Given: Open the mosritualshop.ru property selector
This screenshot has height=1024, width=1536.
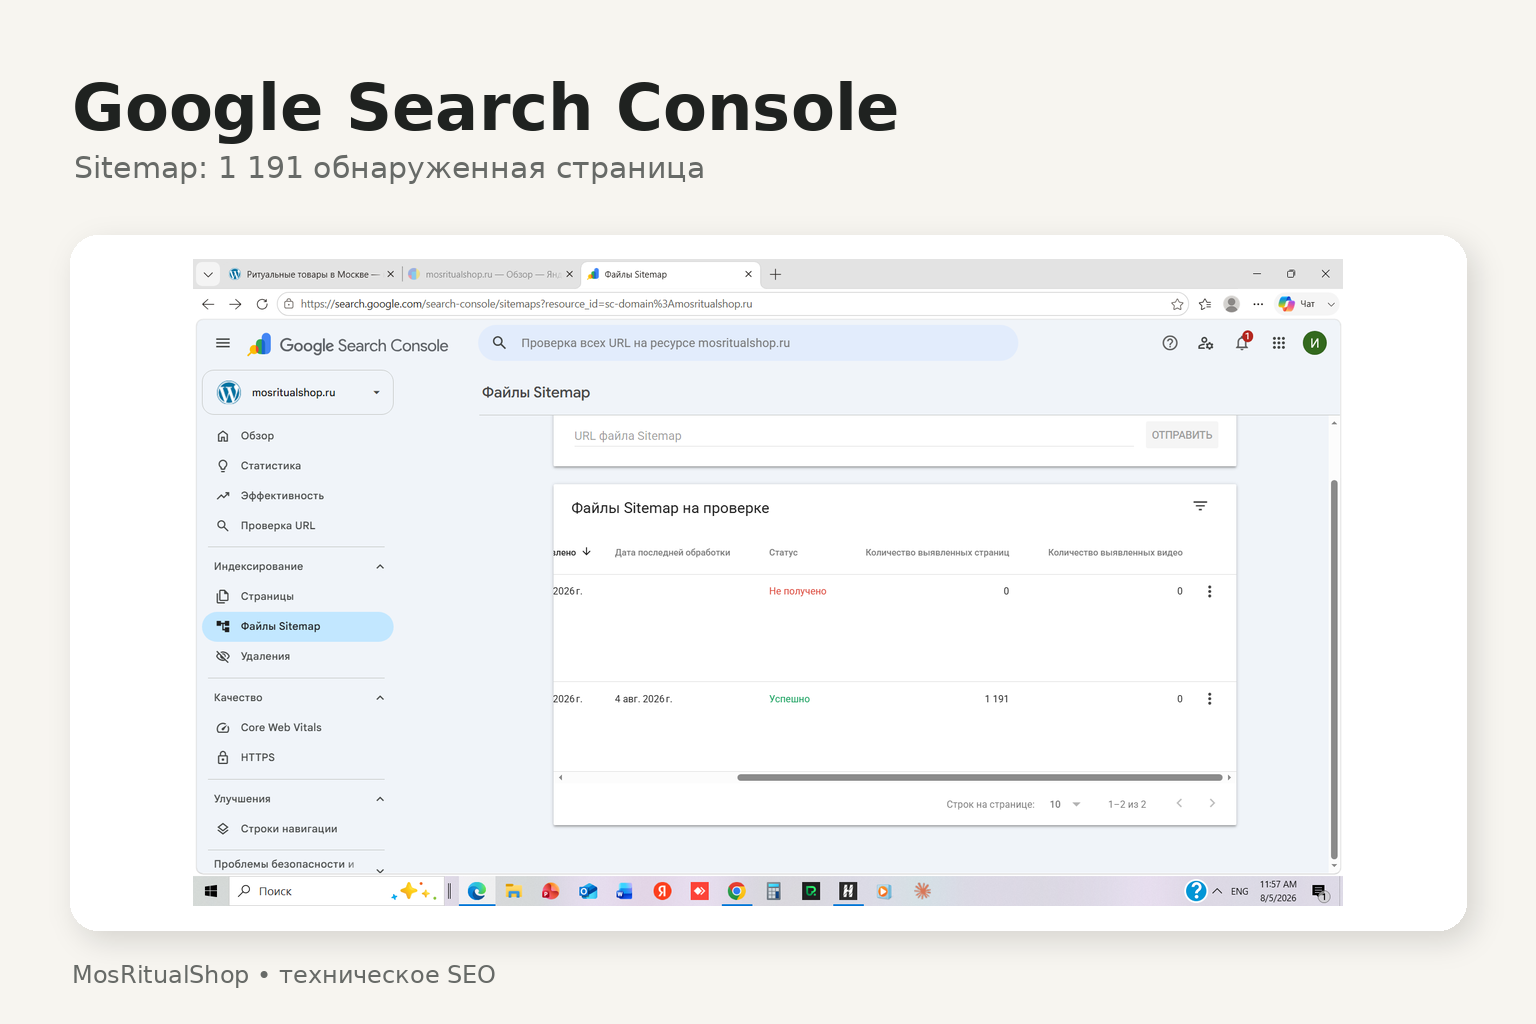Looking at the screenshot, I should pyautogui.click(x=298, y=393).
